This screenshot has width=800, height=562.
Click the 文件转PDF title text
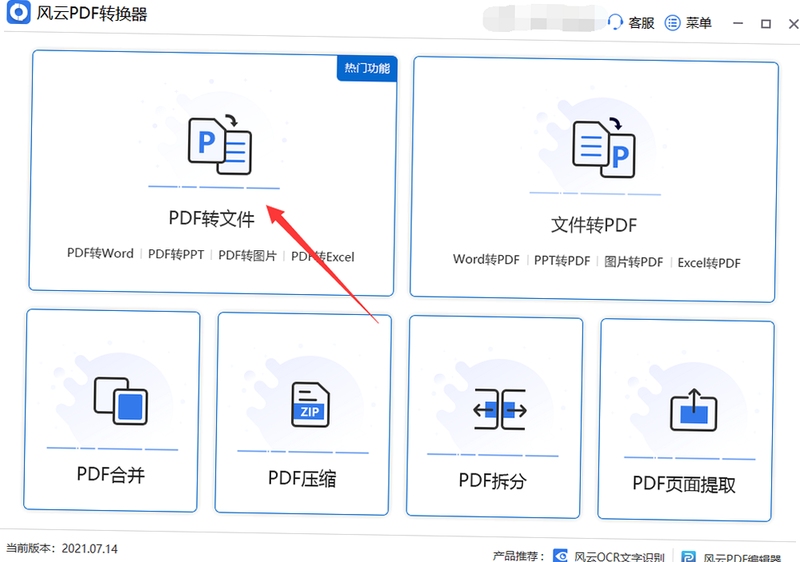click(594, 224)
